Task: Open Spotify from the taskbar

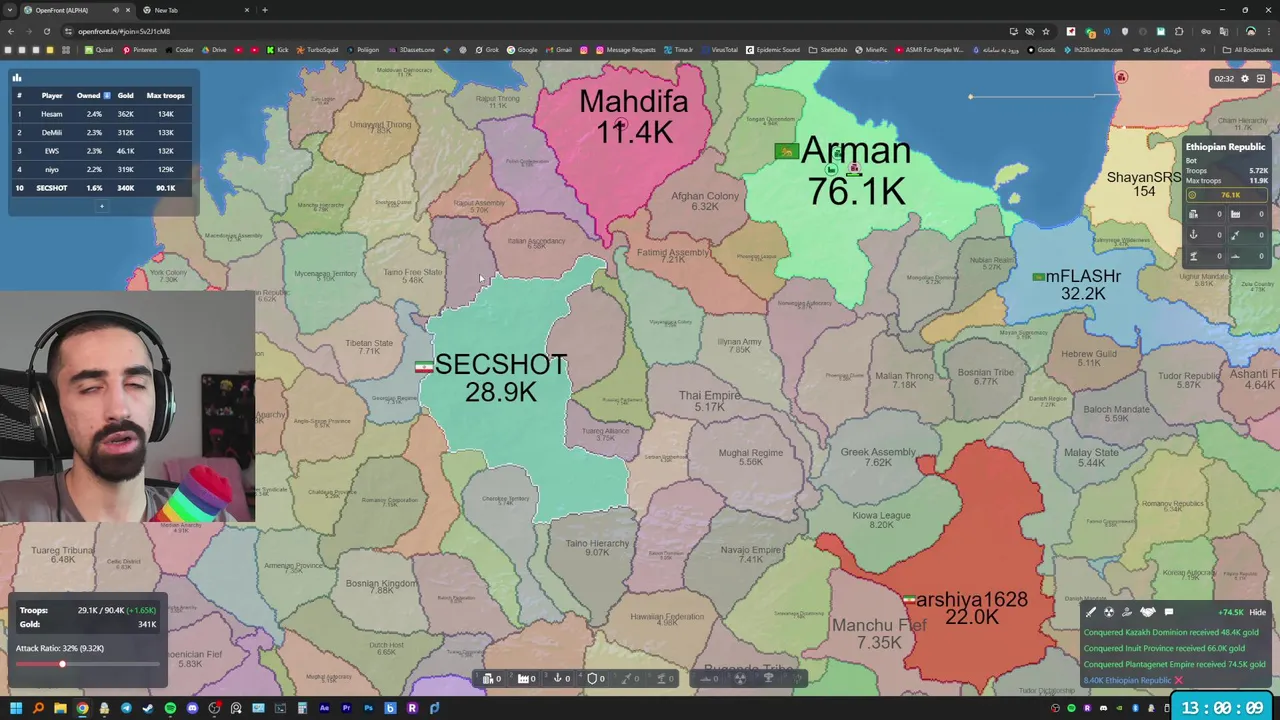Action: tap(170, 708)
